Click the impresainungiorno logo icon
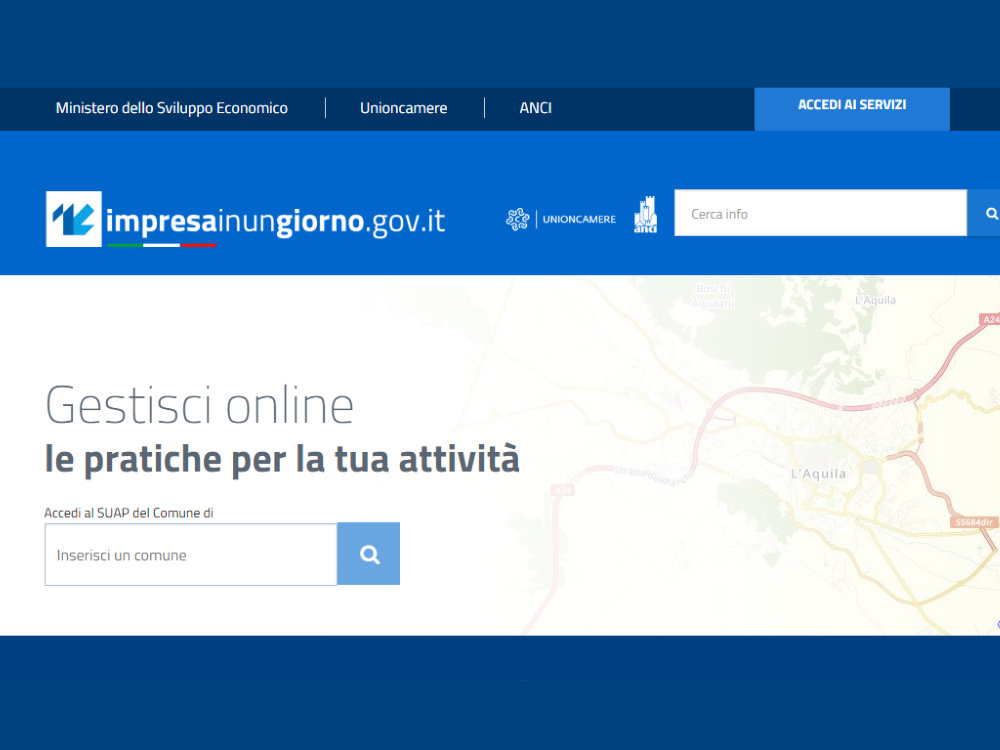1000x750 pixels. [74, 219]
